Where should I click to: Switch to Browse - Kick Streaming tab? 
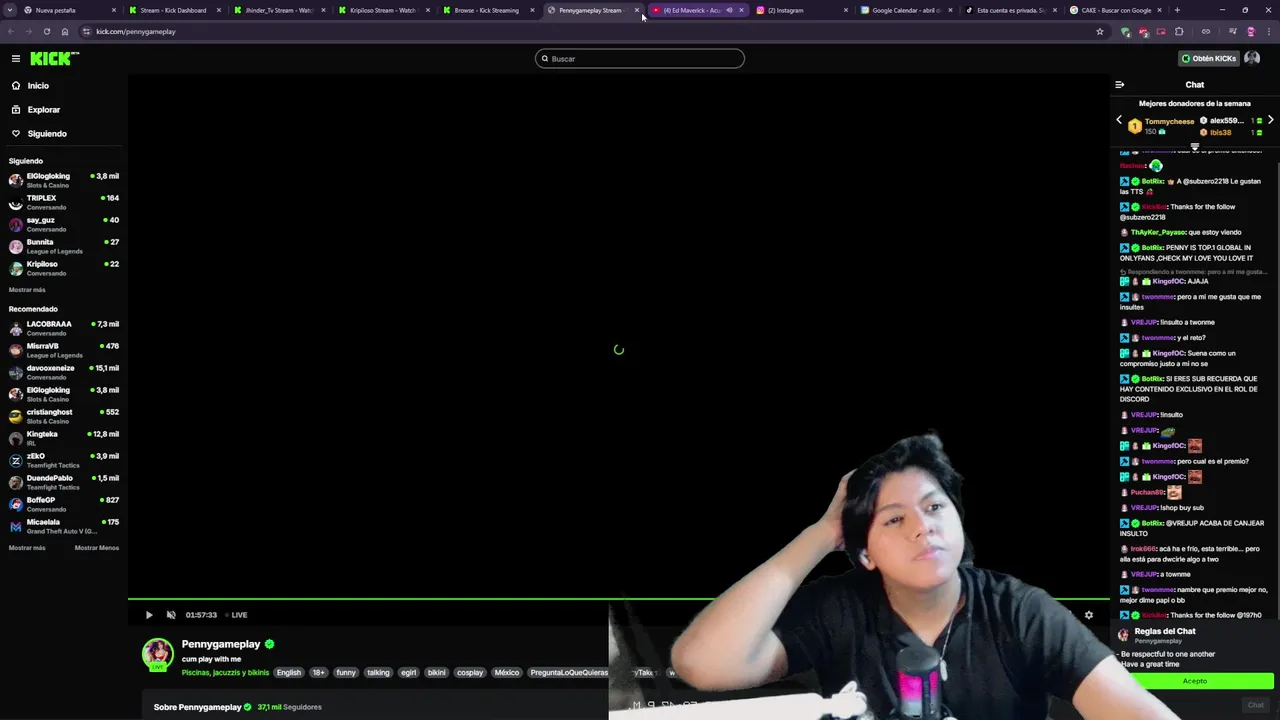click(487, 10)
